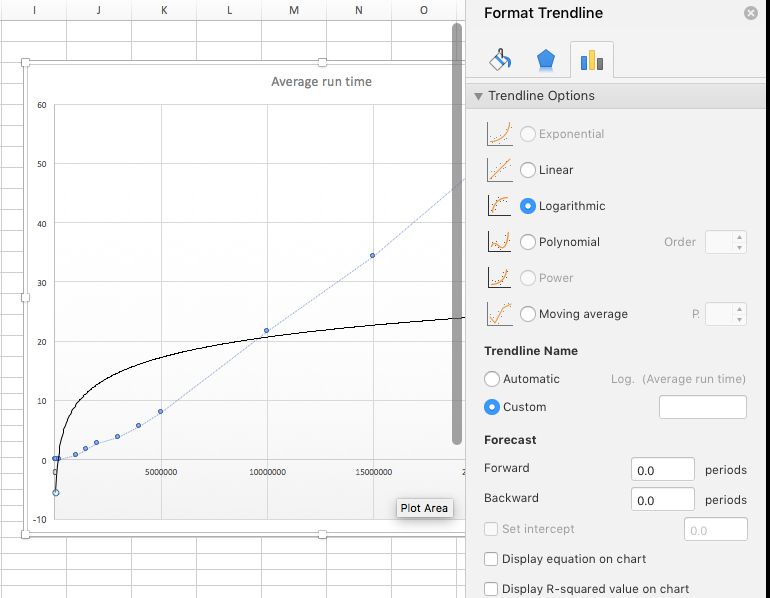Click the 15000000 horizontal axis label
Viewport: 770px width, 598px height.
374,472
